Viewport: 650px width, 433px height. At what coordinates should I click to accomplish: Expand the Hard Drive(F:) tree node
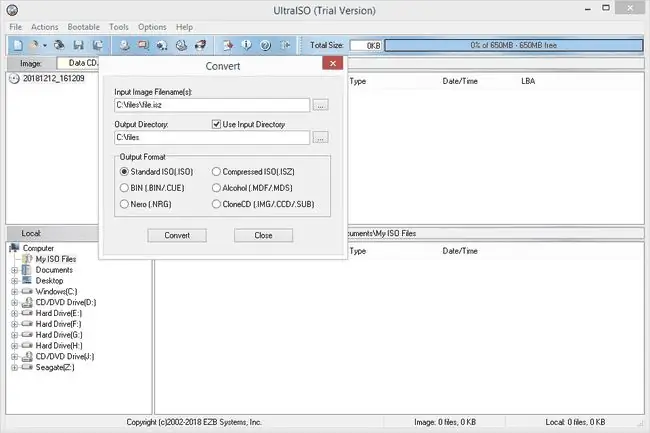pos(15,324)
